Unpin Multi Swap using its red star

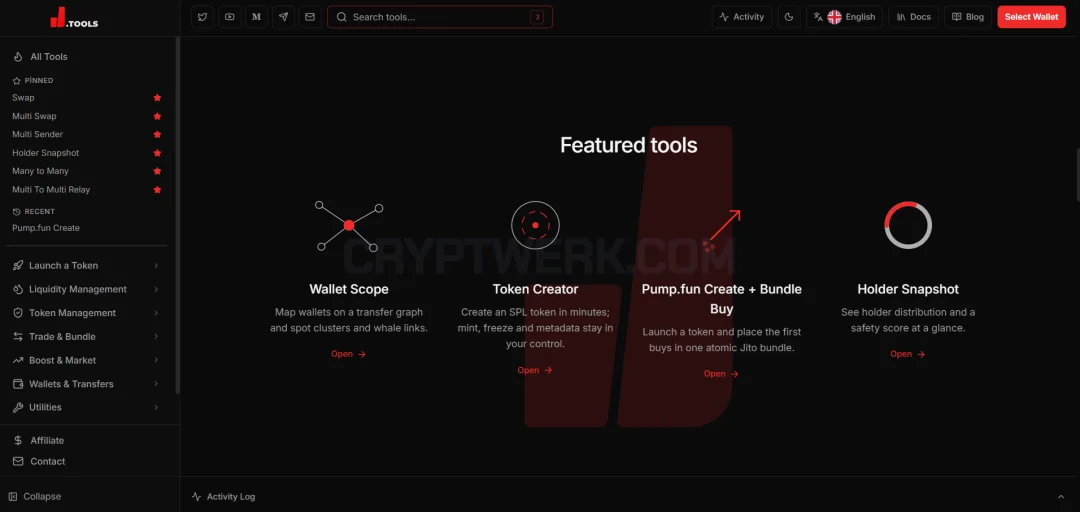[x=157, y=116]
